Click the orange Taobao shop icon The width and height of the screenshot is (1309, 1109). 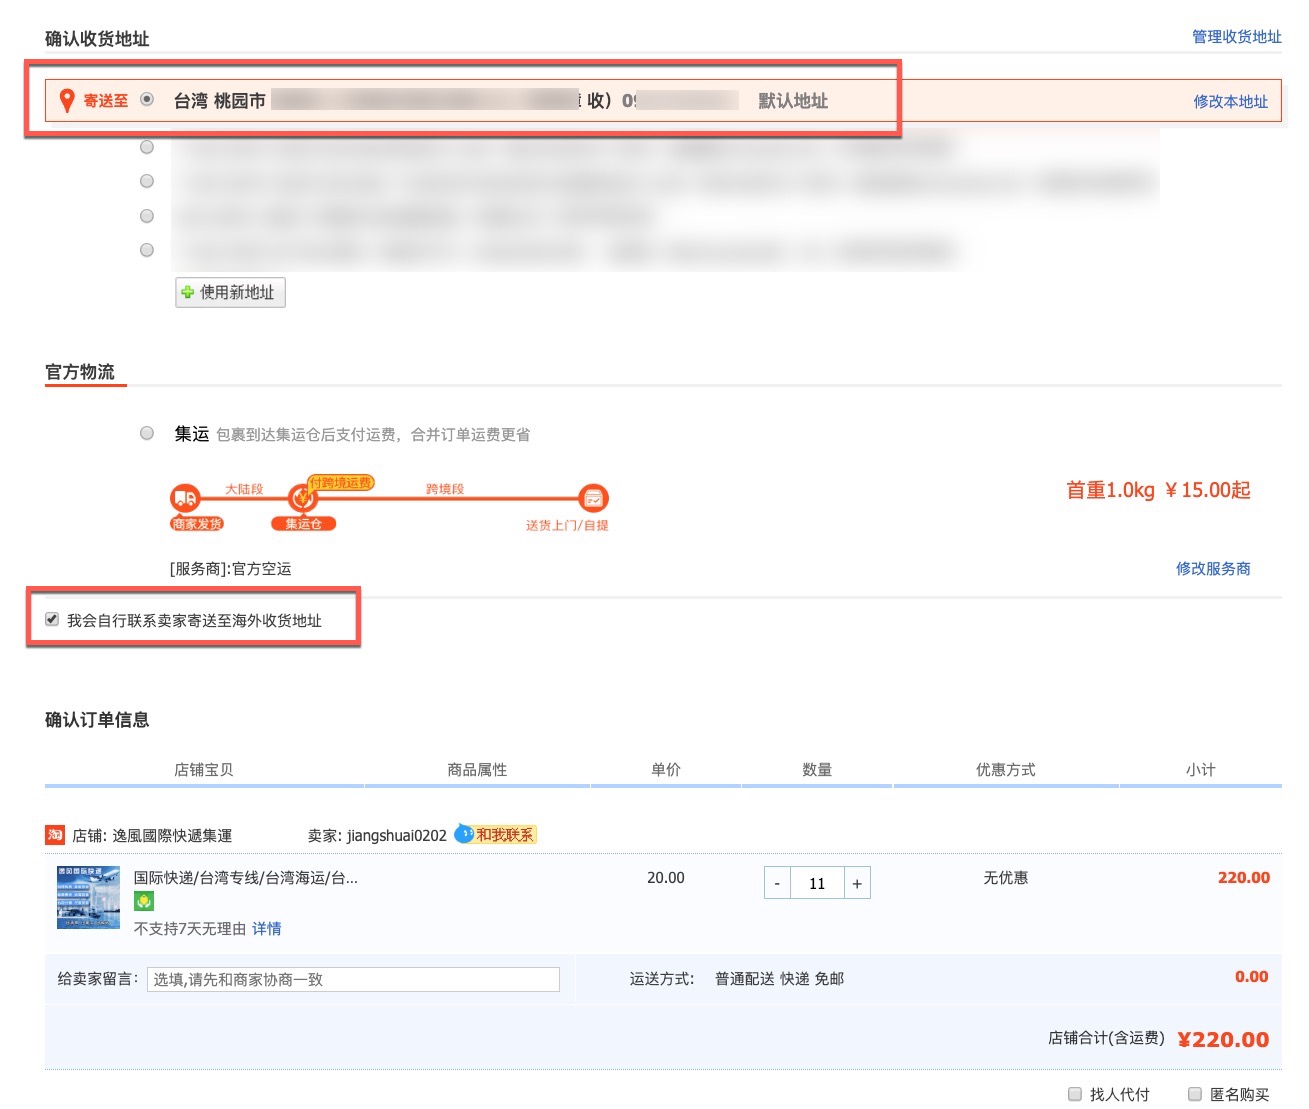55,835
